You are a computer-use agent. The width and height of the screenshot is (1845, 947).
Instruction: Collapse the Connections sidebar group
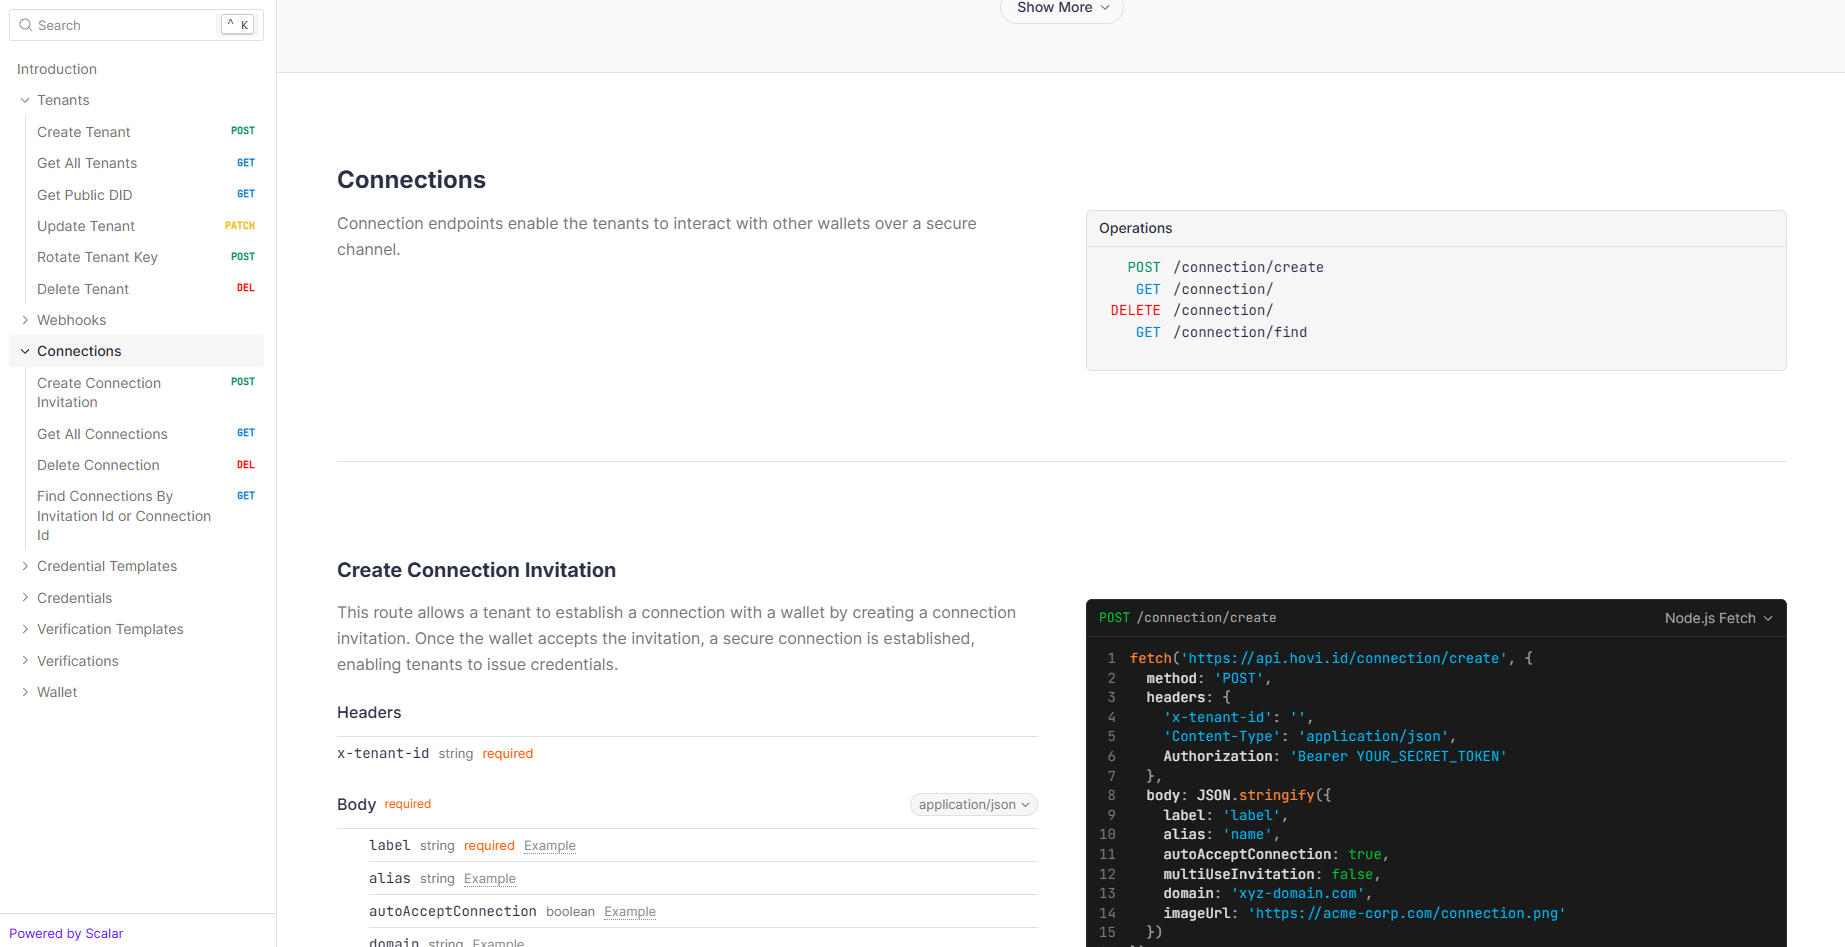pyautogui.click(x=25, y=351)
